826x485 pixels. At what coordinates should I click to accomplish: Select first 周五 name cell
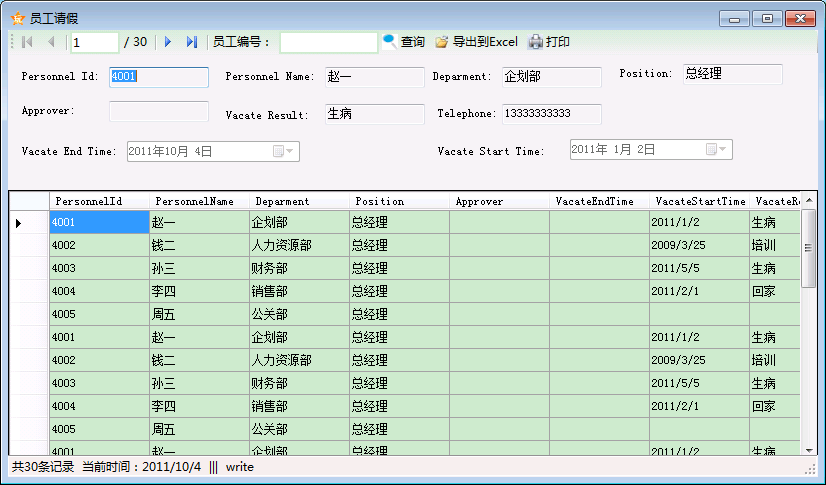point(200,314)
